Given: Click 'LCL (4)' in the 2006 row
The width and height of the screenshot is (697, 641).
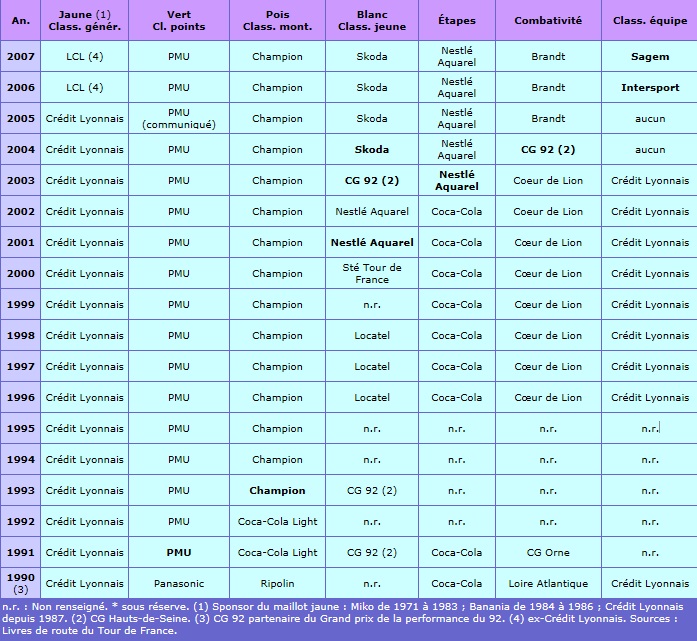Looking at the screenshot, I should (x=84, y=88).
